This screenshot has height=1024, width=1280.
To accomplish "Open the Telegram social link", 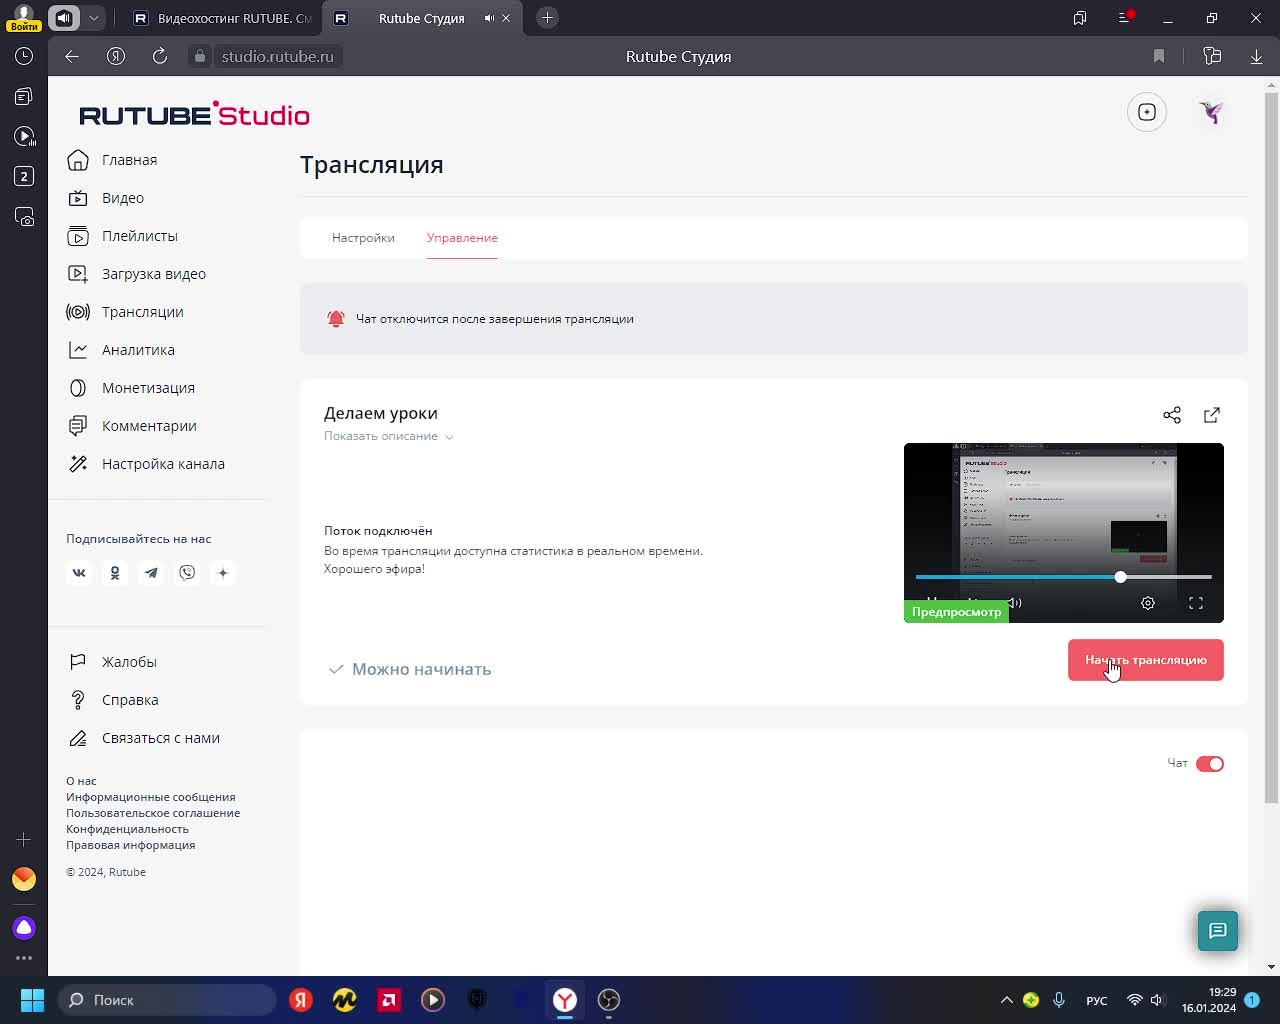I will click(x=151, y=573).
